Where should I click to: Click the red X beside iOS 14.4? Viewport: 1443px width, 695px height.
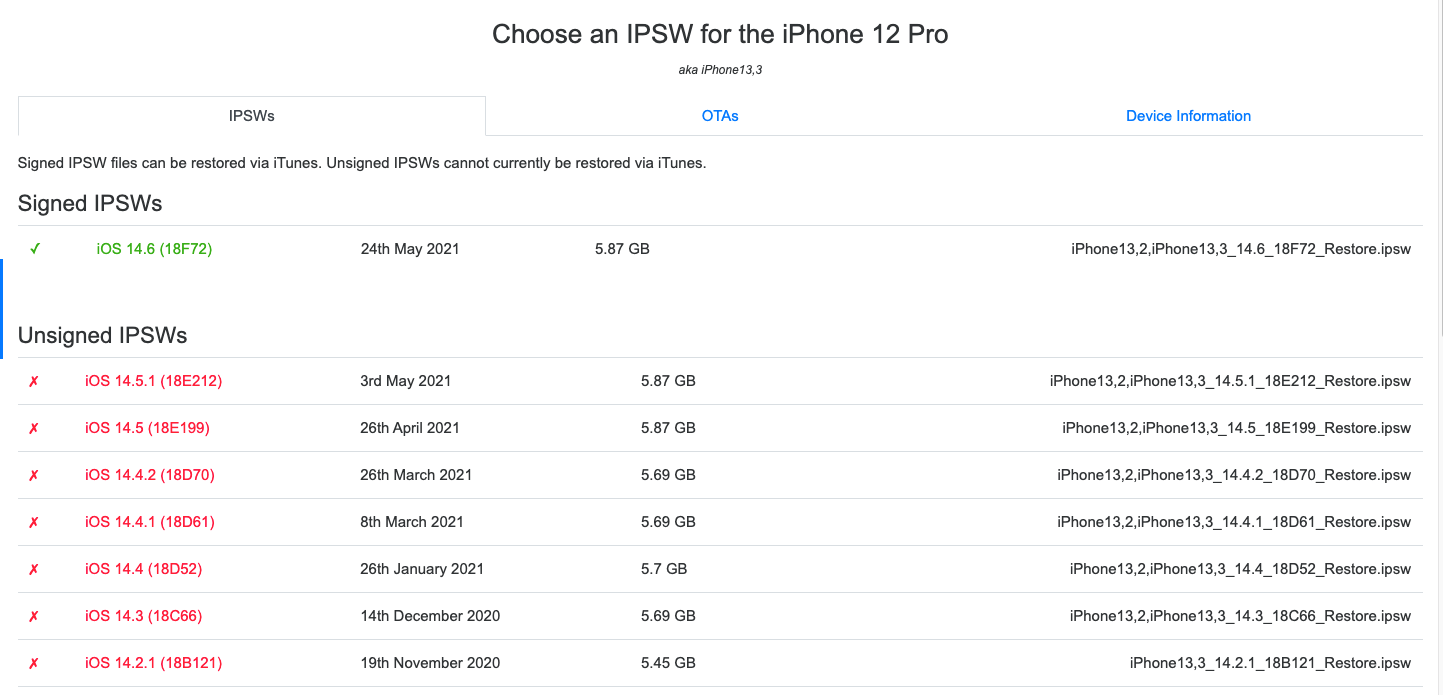click(x=33, y=569)
